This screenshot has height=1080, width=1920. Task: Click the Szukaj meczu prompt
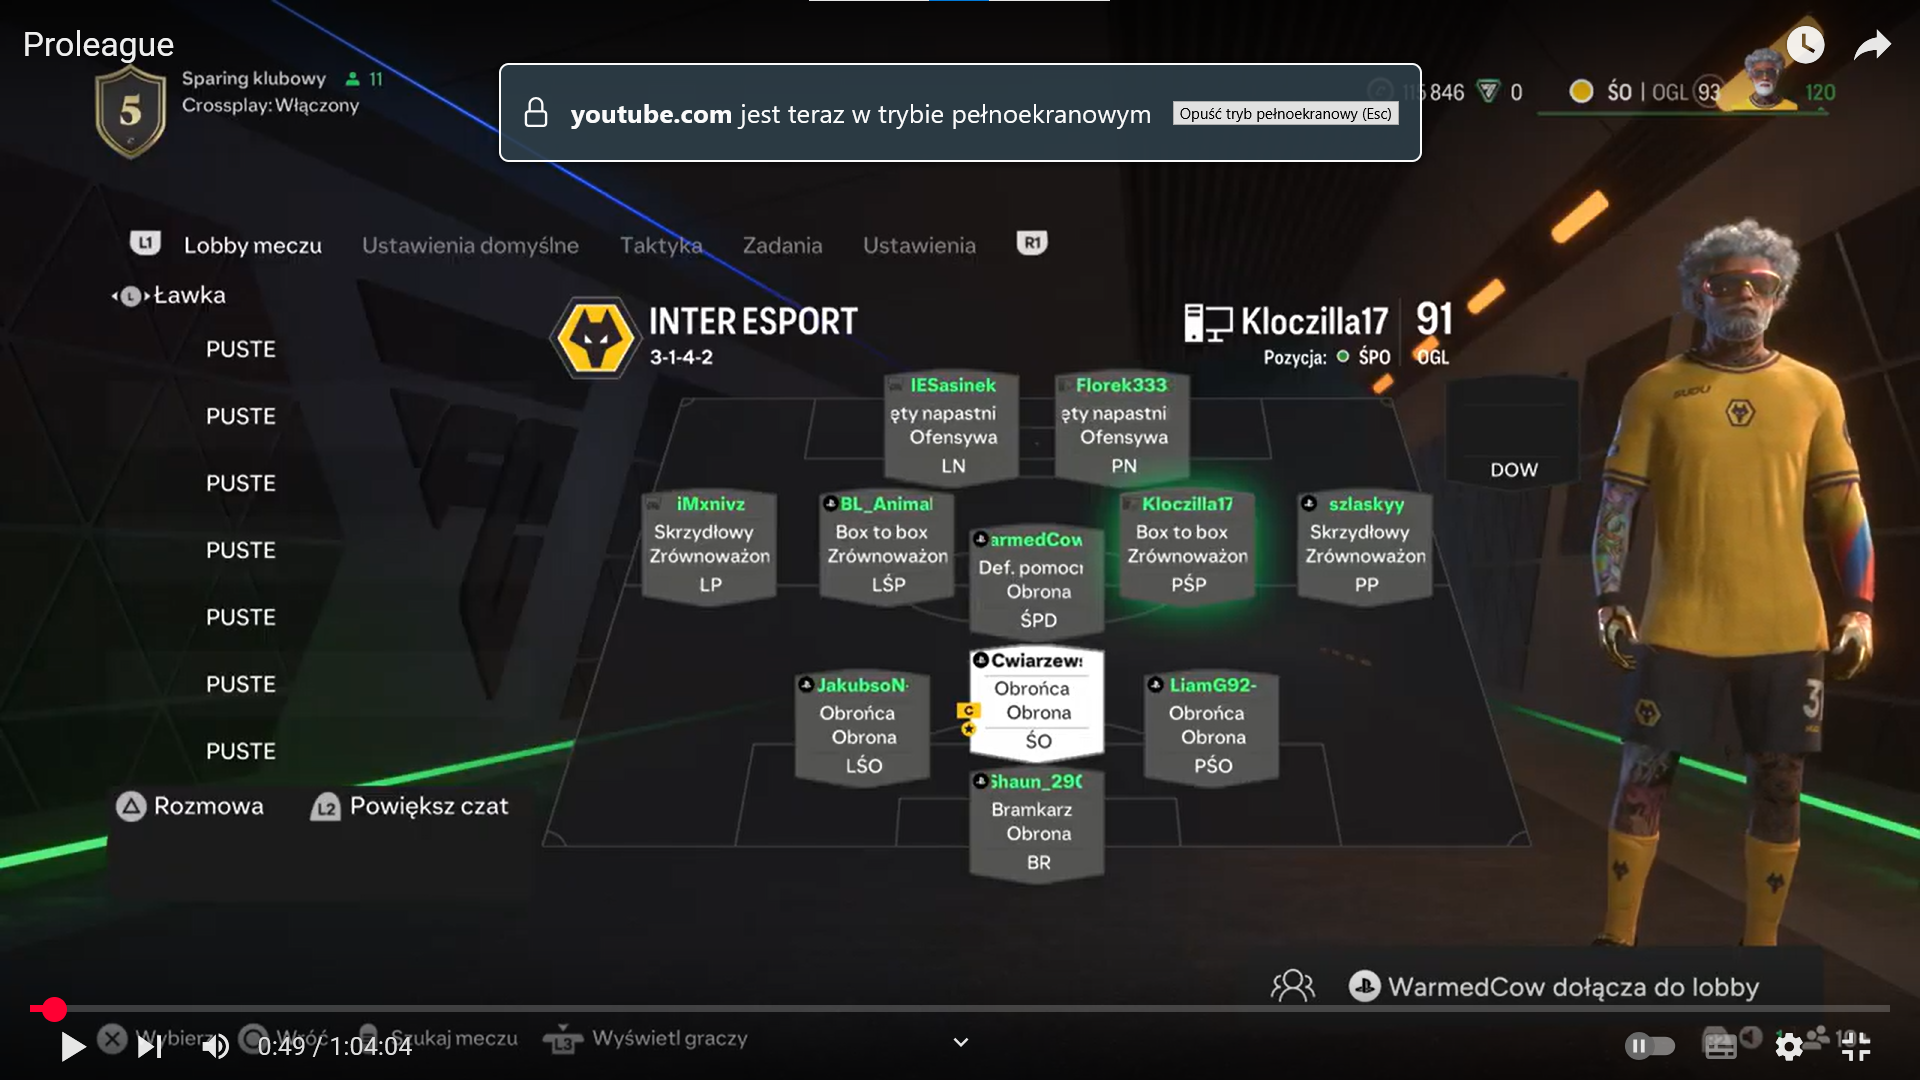pyautogui.click(x=438, y=1039)
